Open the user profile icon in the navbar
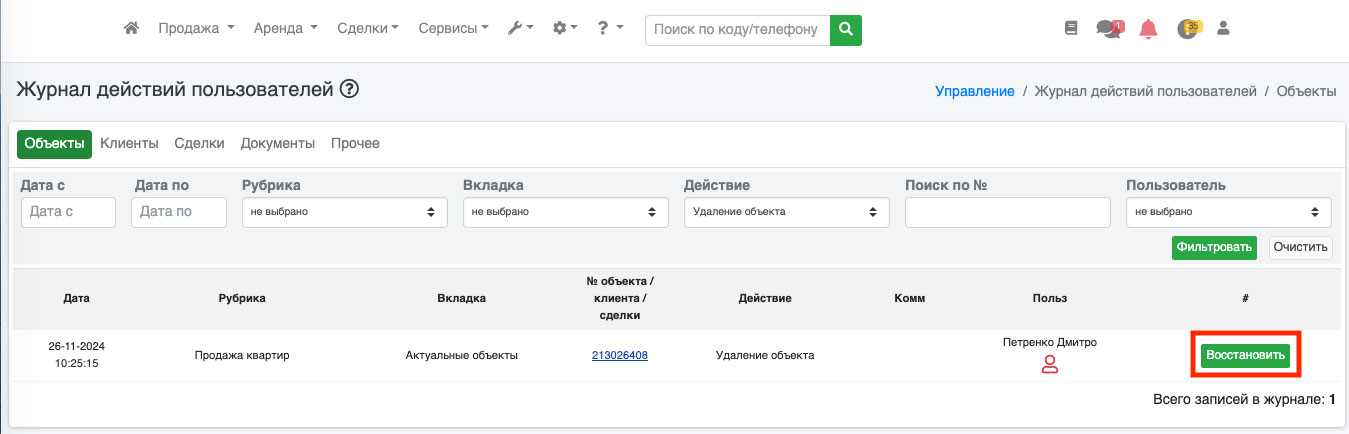Viewport: 1349px width, 434px height. [x=1222, y=29]
